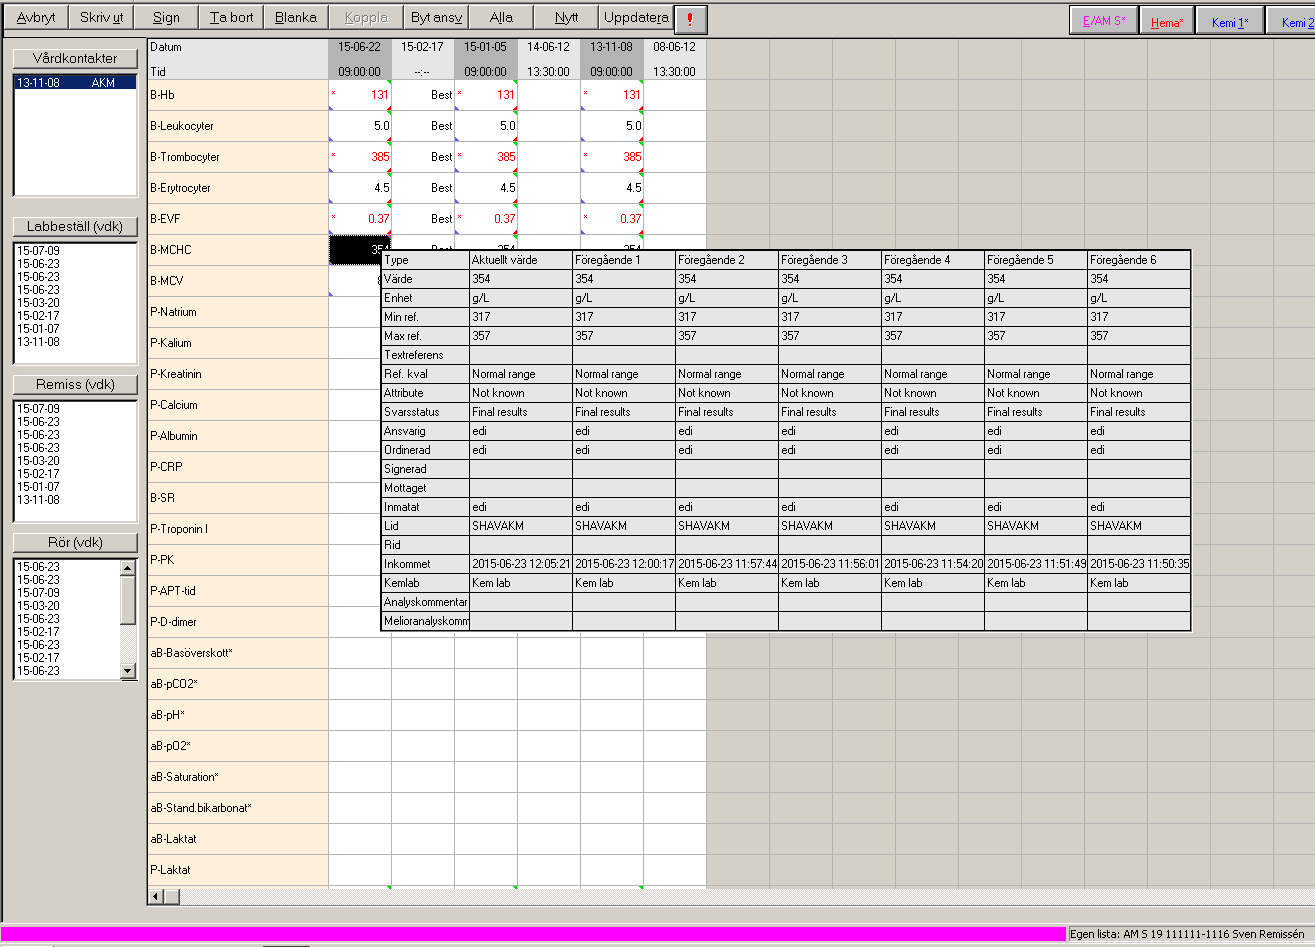Click the Svarsstatus row label in popup
Viewport: 1315px width, 947px height.
pyautogui.click(x=425, y=412)
